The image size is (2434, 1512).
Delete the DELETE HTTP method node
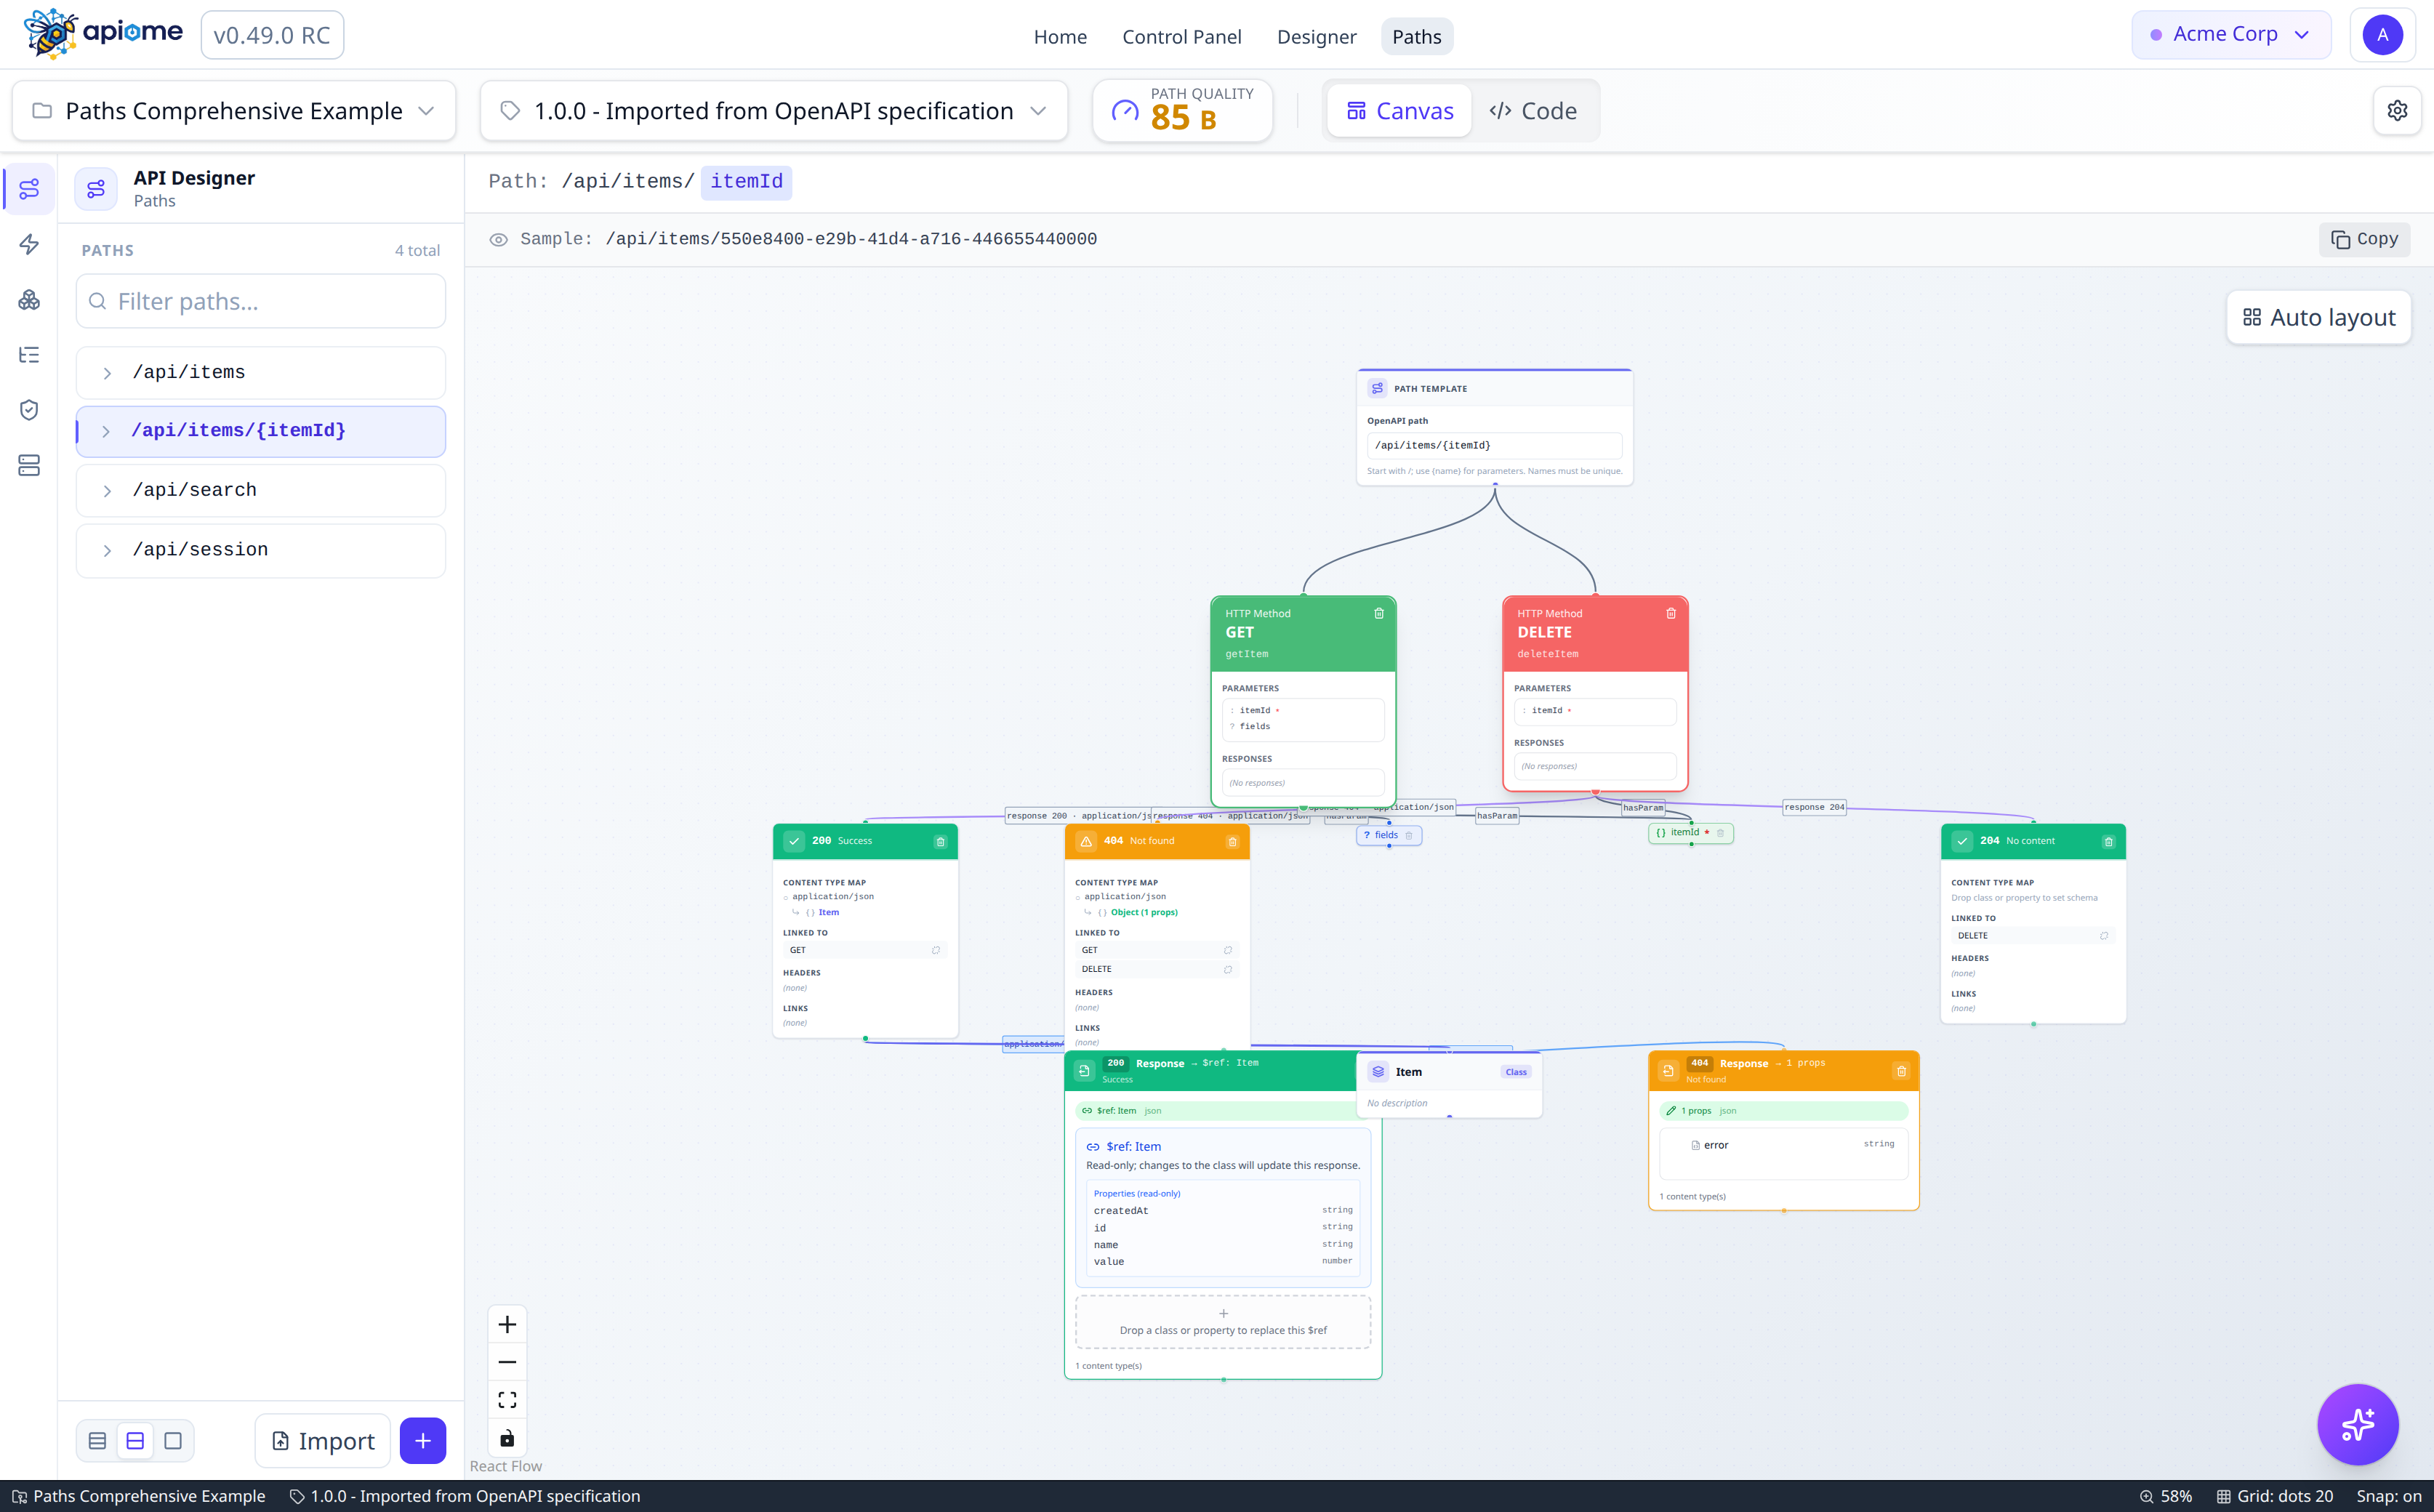pyautogui.click(x=1671, y=613)
